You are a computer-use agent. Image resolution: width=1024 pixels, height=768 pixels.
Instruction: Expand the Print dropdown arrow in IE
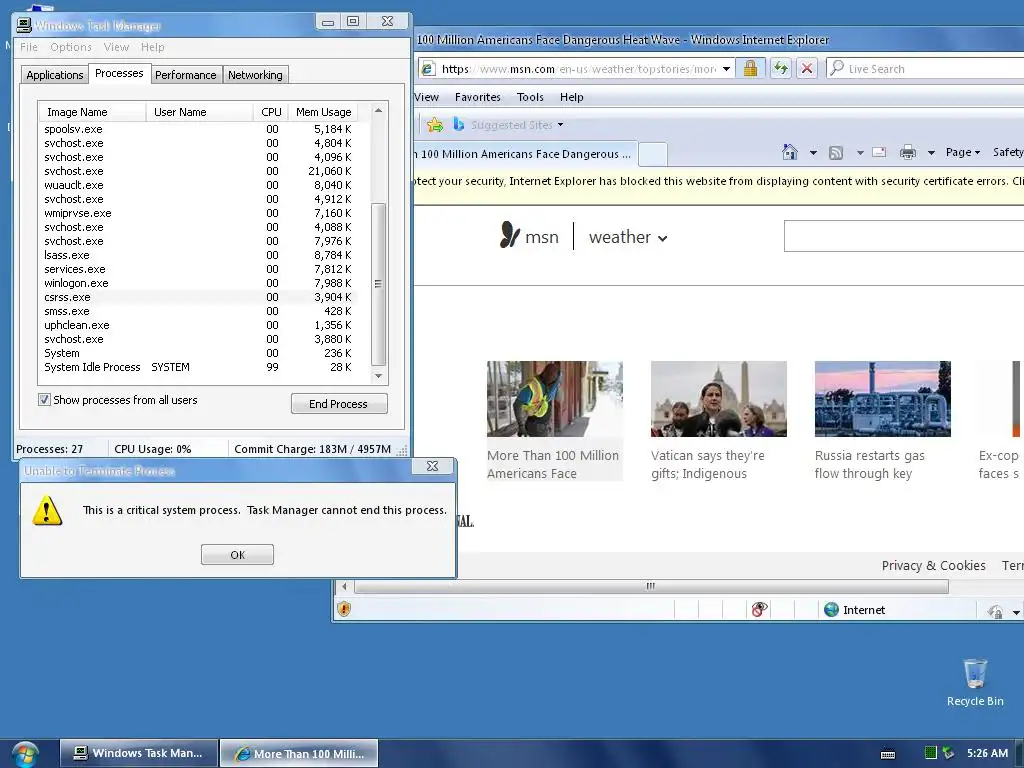point(931,153)
